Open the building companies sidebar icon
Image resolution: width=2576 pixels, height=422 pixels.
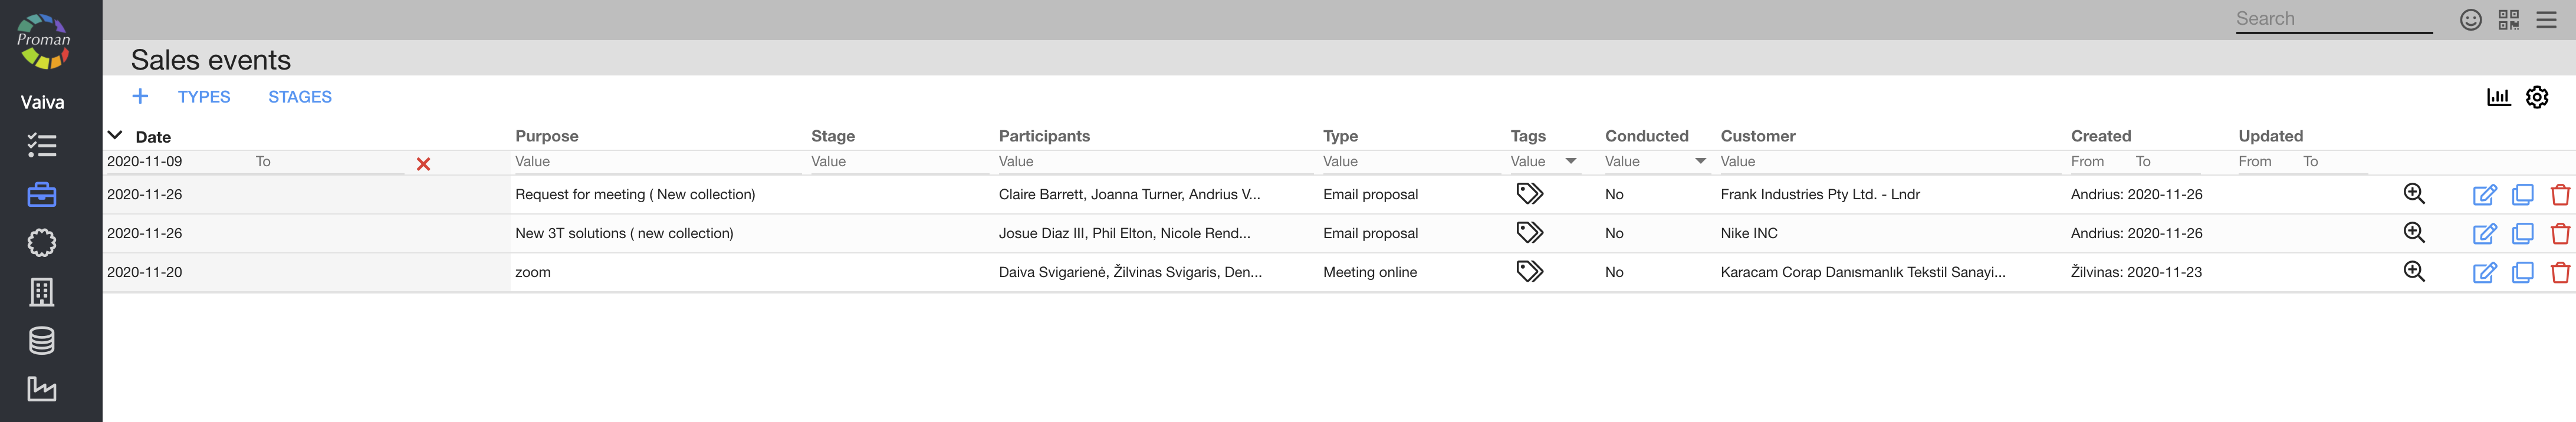click(41, 291)
